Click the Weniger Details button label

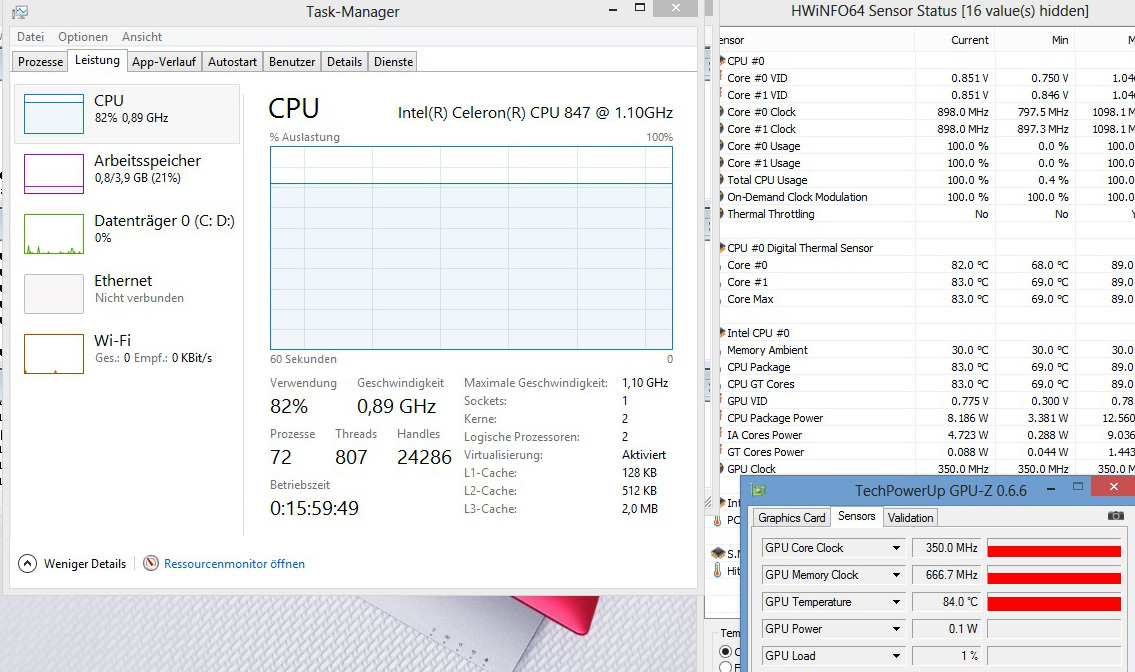pos(85,563)
